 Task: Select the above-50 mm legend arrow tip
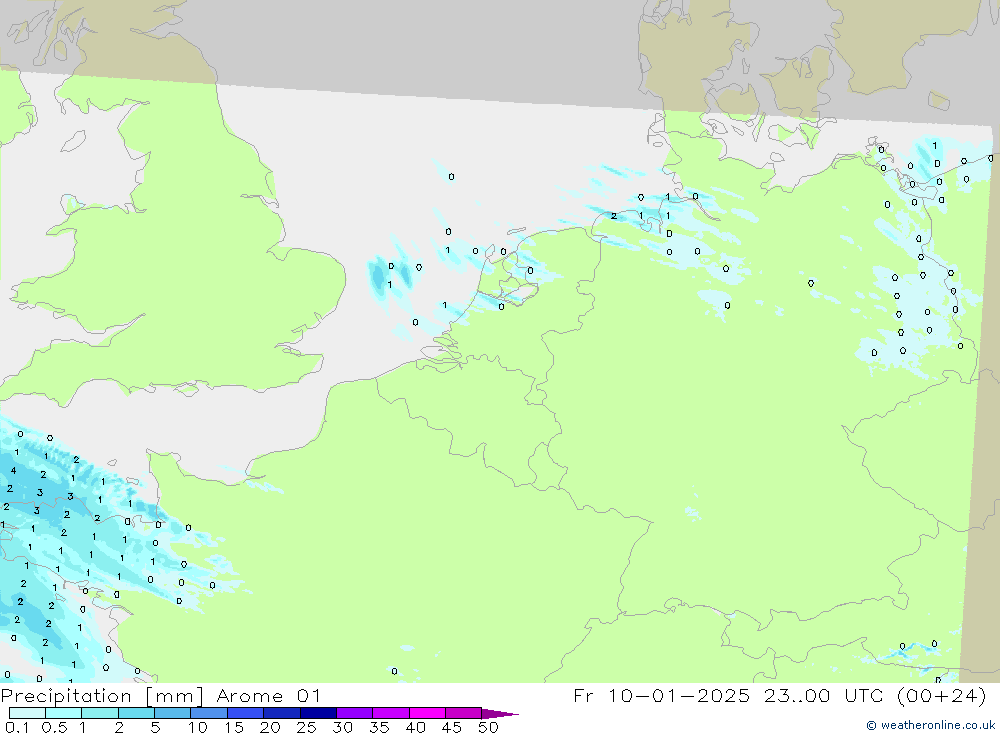[500, 713]
